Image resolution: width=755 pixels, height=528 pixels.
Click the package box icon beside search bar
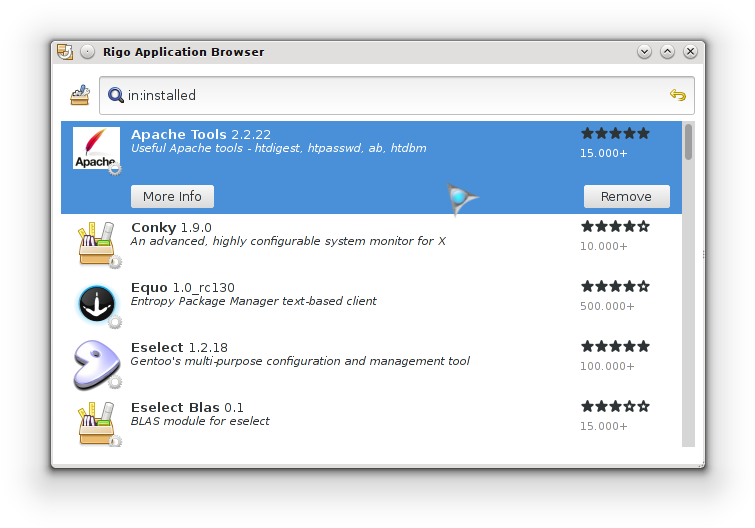[x=81, y=96]
